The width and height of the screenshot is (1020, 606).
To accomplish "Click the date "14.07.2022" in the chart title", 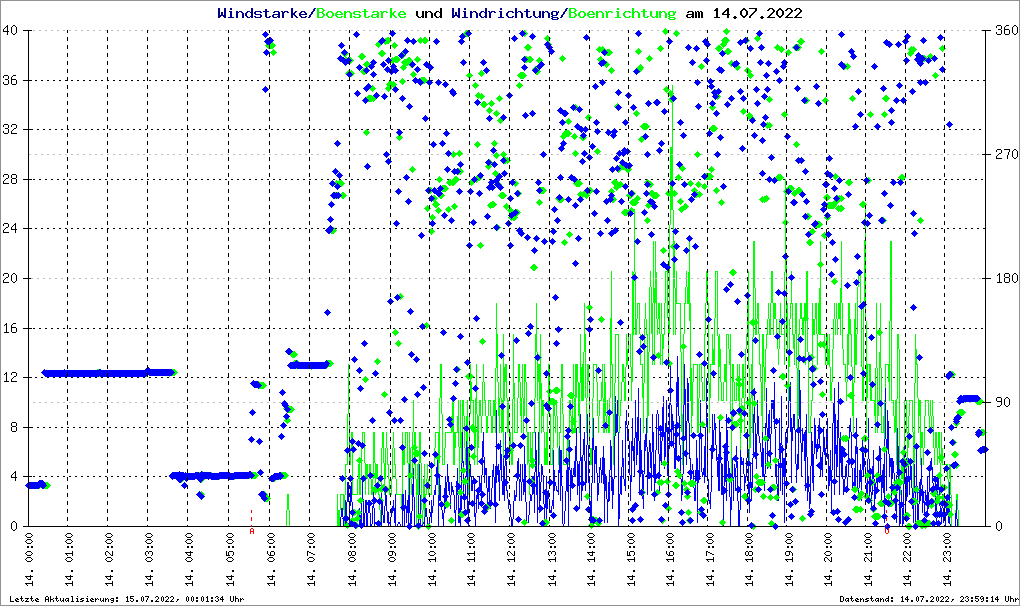I will pyautogui.click(x=757, y=13).
